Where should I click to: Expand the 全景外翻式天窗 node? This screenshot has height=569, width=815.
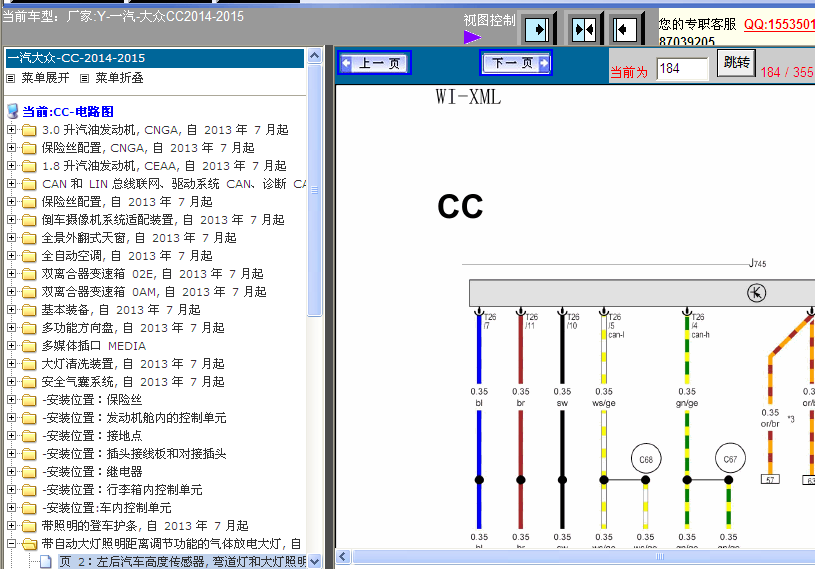tap(11, 237)
